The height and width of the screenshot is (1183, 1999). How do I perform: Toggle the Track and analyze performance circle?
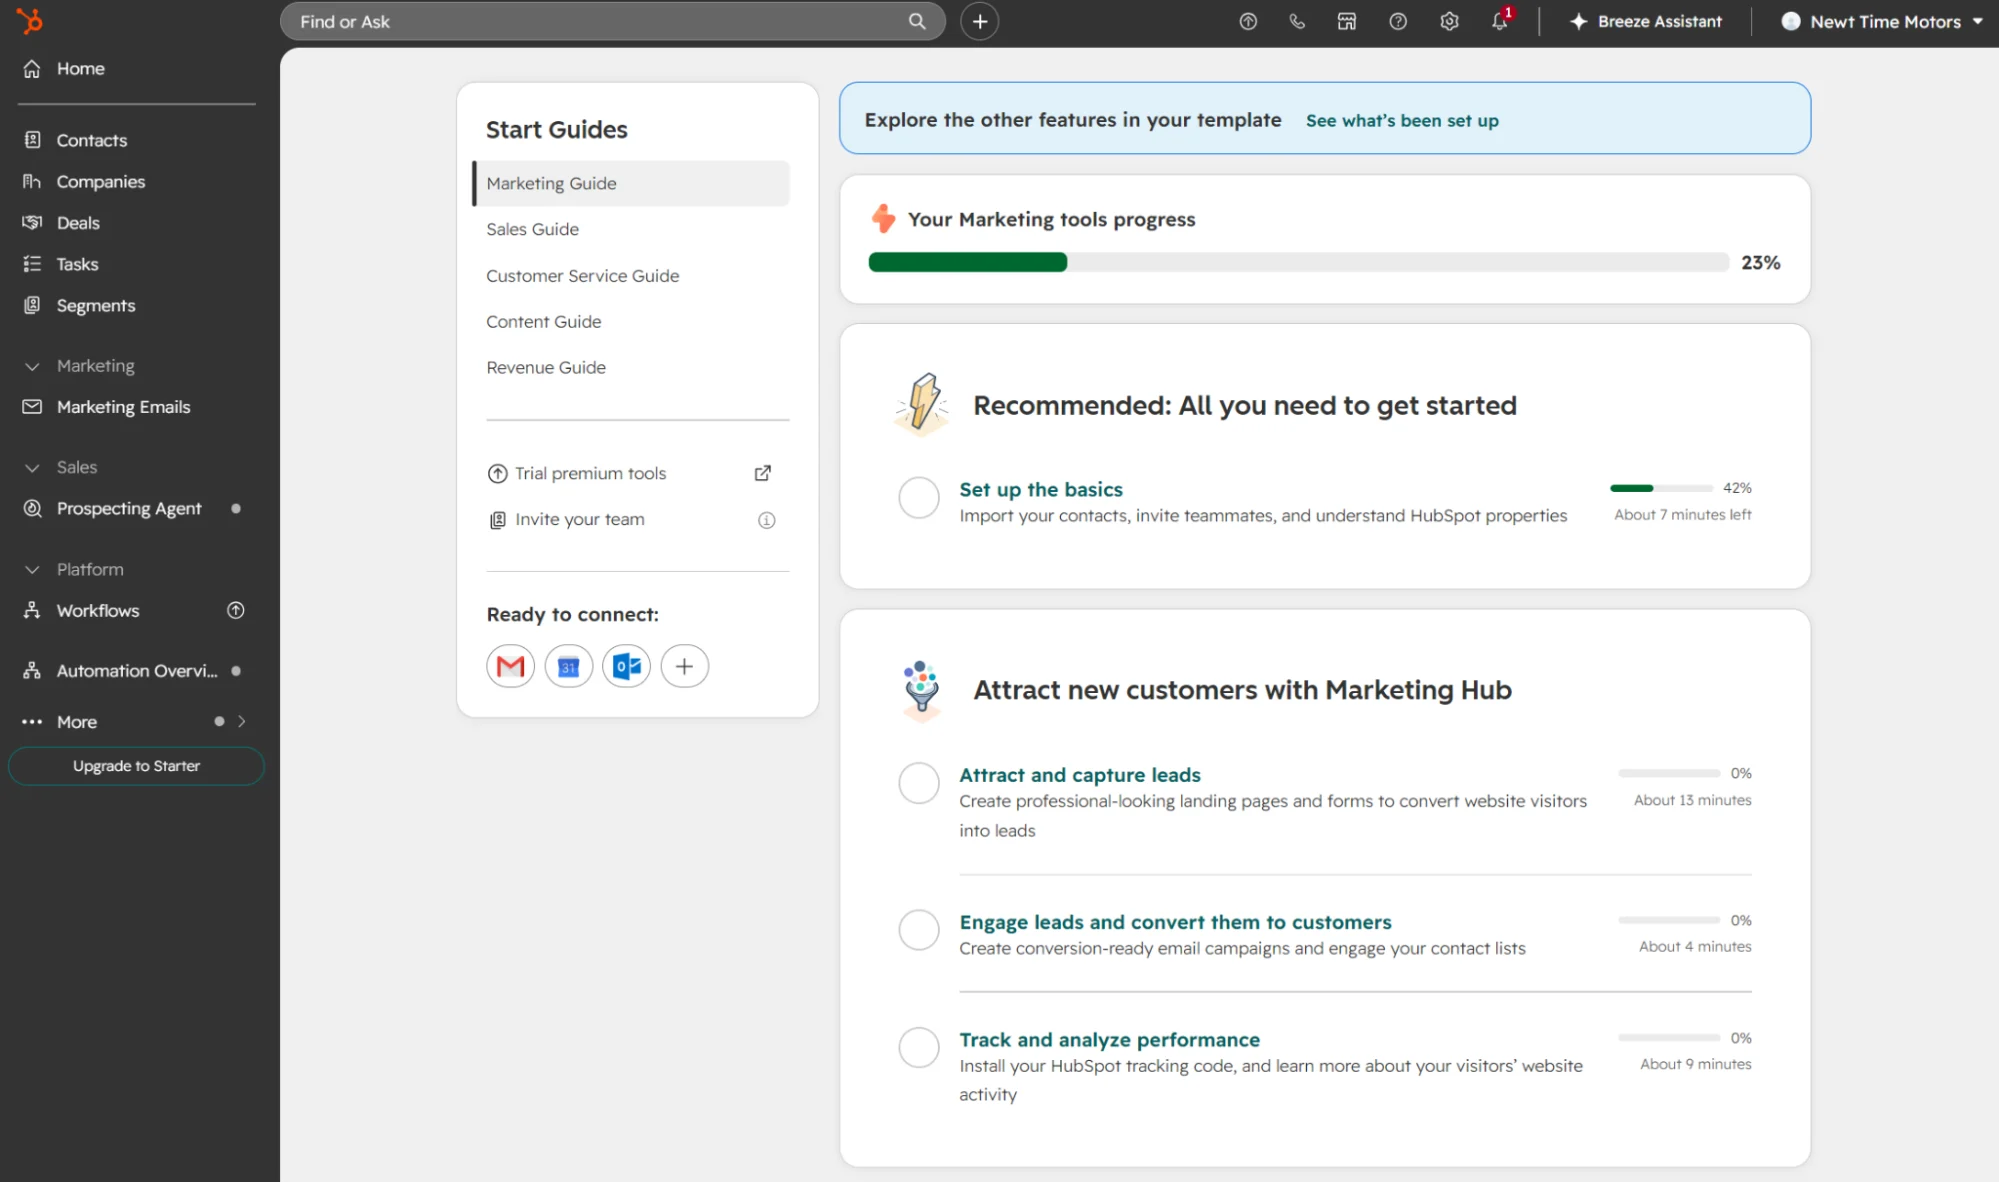[x=918, y=1048]
